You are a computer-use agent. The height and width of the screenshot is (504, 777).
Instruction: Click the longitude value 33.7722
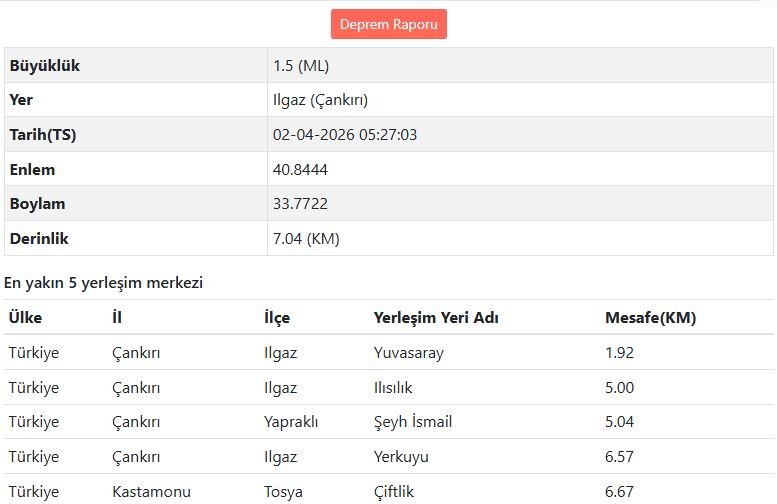click(300, 204)
